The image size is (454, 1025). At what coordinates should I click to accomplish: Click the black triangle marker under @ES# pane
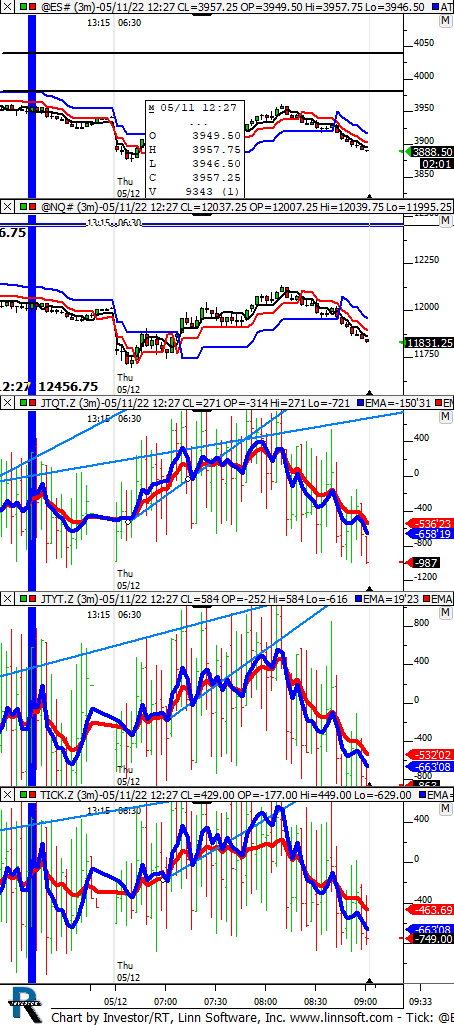click(369, 196)
